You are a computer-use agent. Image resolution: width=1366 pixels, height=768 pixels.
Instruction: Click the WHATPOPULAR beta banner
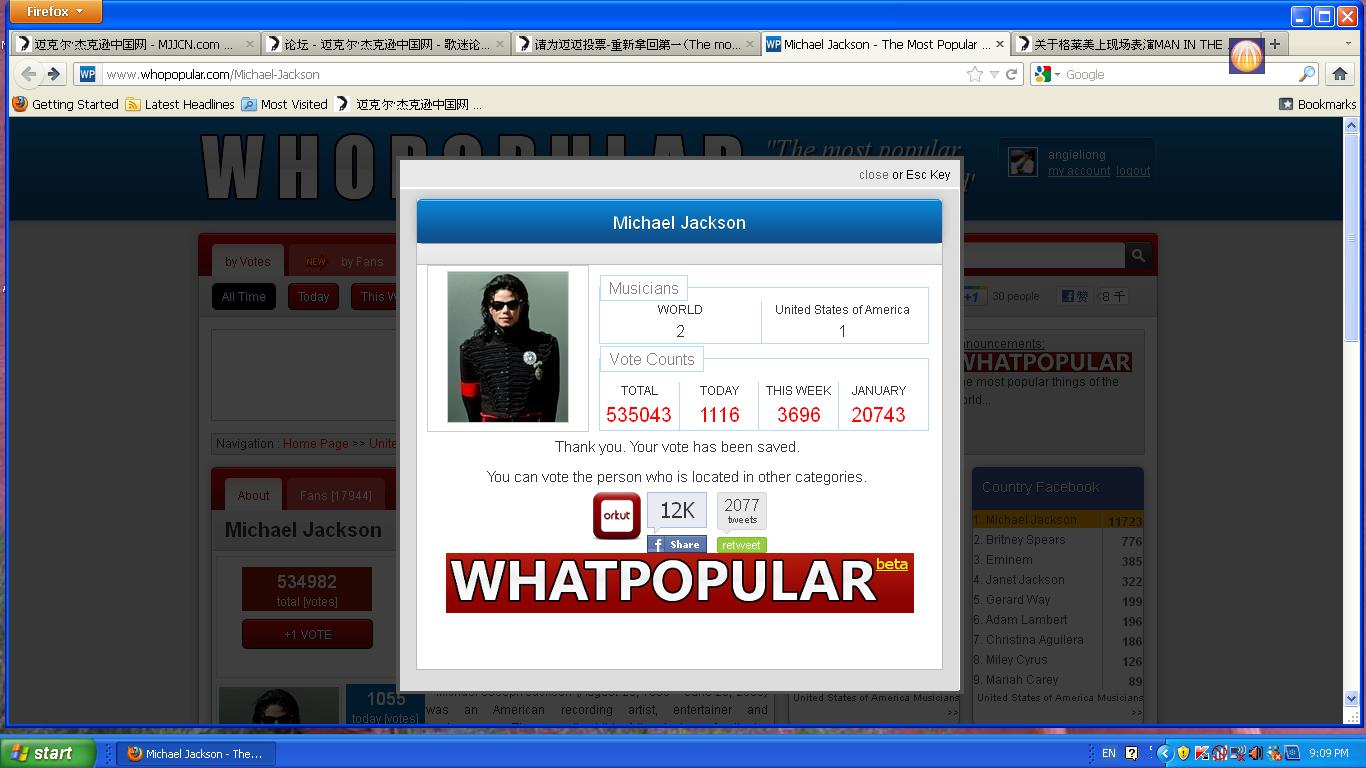pyautogui.click(x=679, y=583)
